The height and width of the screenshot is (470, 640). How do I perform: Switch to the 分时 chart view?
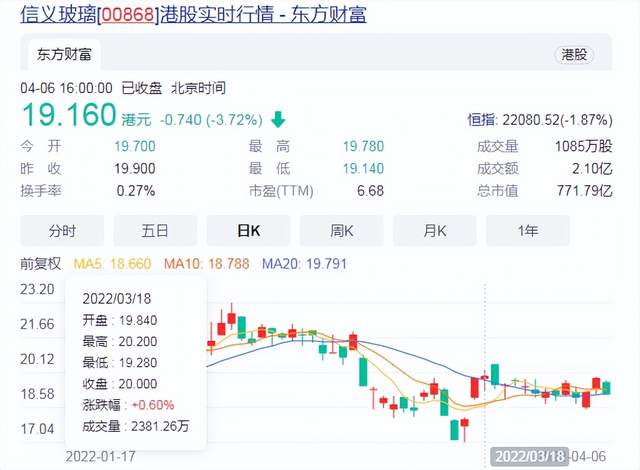61,231
